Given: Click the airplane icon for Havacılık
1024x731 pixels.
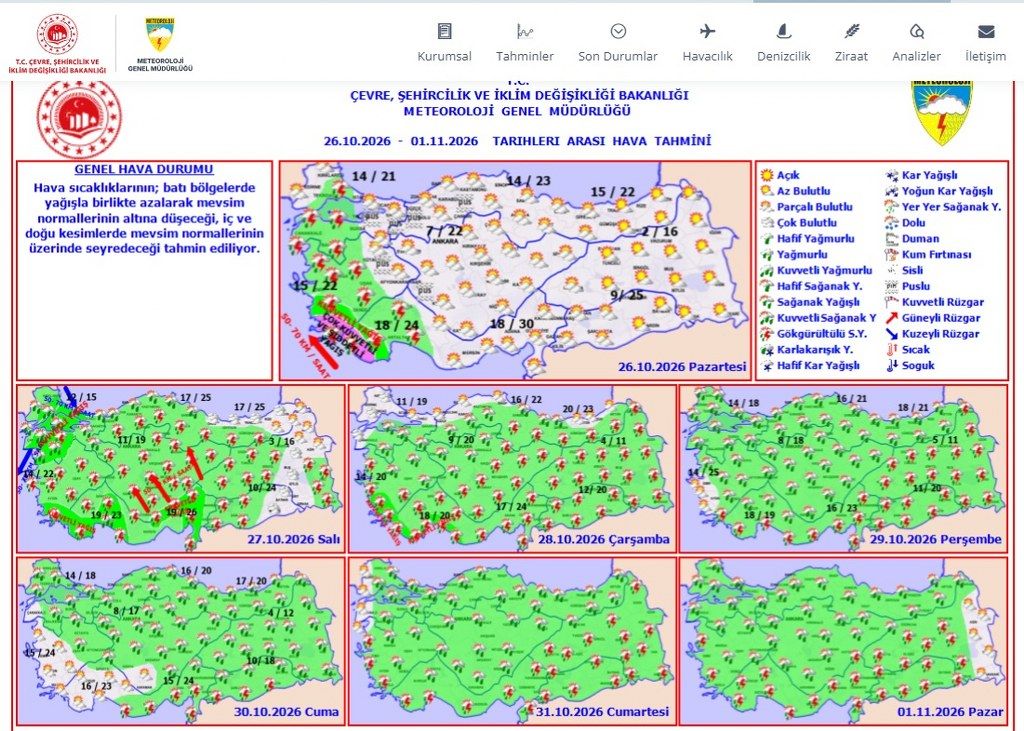Looking at the screenshot, I should (x=707, y=31).
